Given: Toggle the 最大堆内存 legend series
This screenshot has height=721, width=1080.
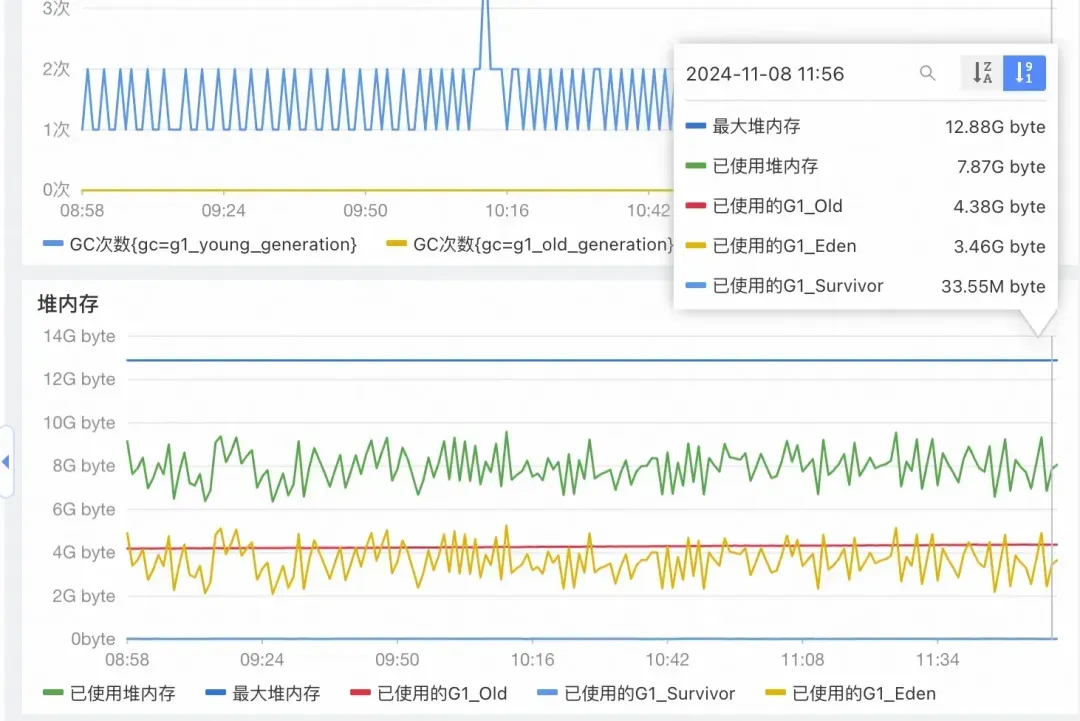Looking at the screenshot, I should click(263, 693).
